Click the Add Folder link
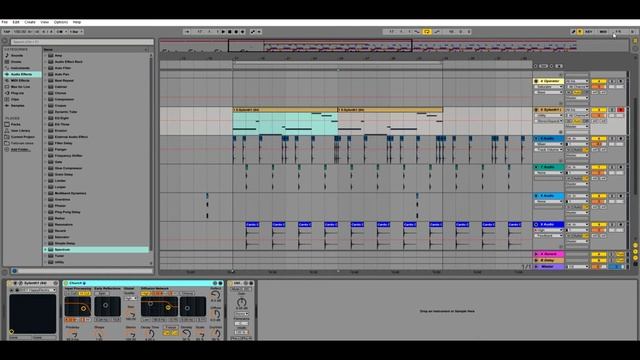640x360 pixels. tap(20, 149)
